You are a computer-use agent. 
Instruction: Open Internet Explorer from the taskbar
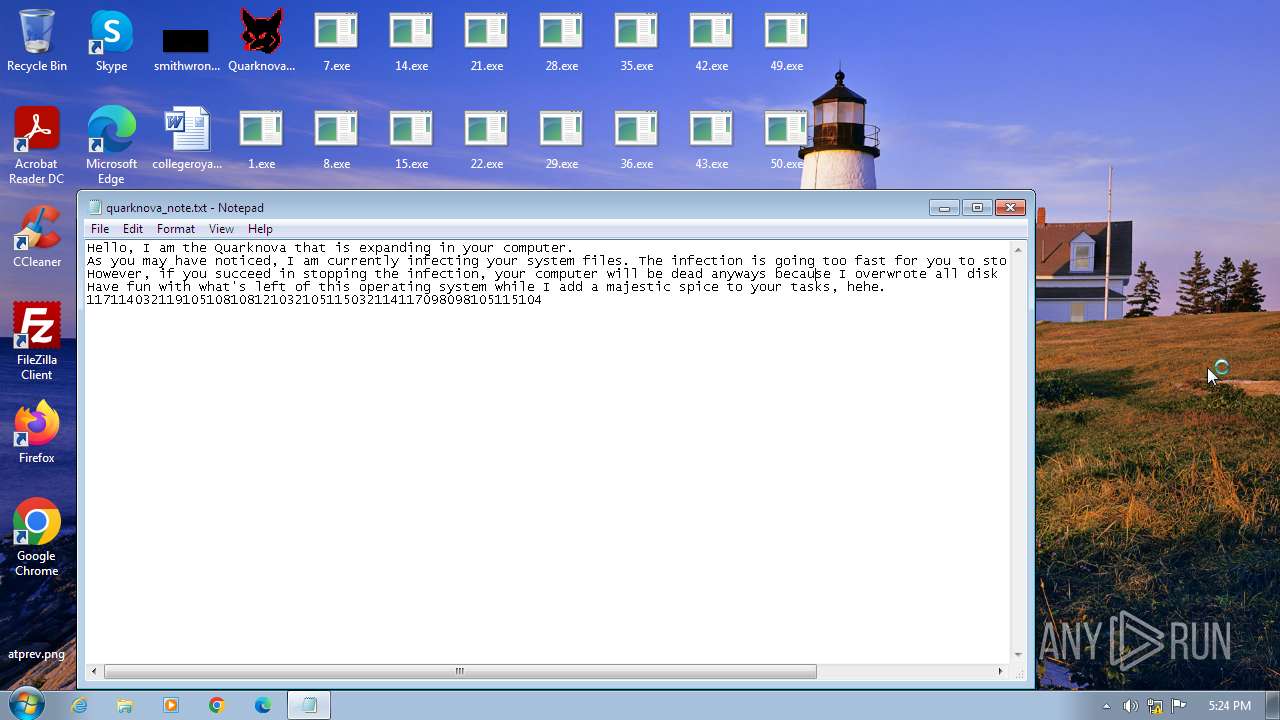pyautogui.click(x=79, y=705)
